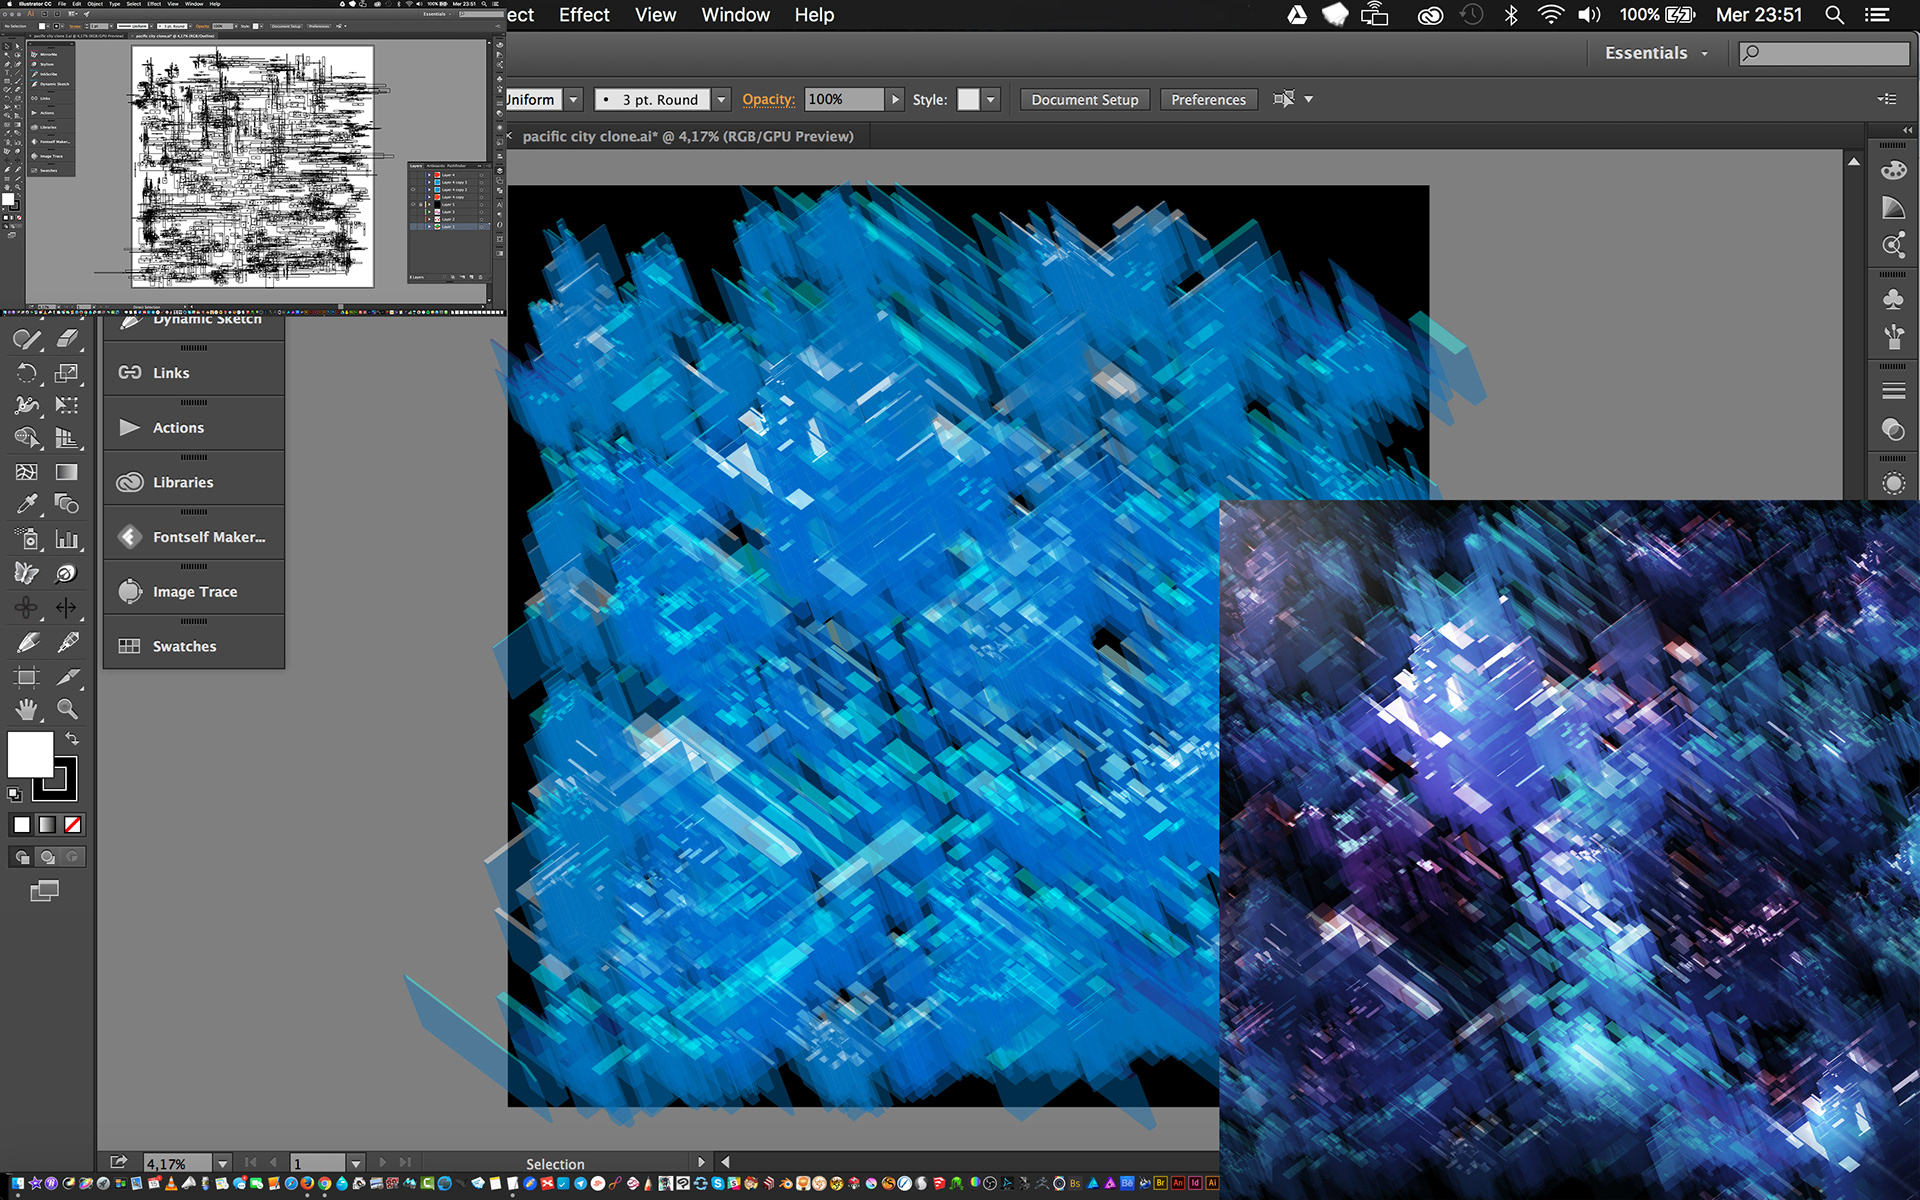The height and width of the screenshot is (1200, 1920).
Task: Open the Stroke panel icon
Action: tap(1893, 391)
